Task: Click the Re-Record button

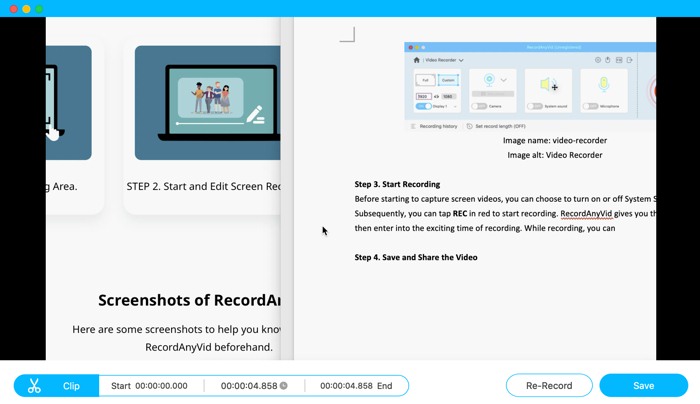Action: coord(549,385)
